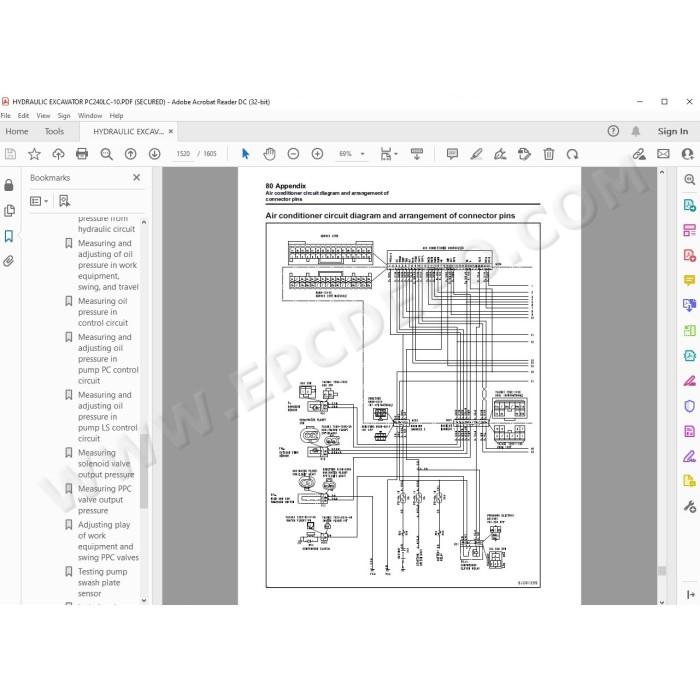
Task: Close the Bookmarks panel
Action: (137, 177)
